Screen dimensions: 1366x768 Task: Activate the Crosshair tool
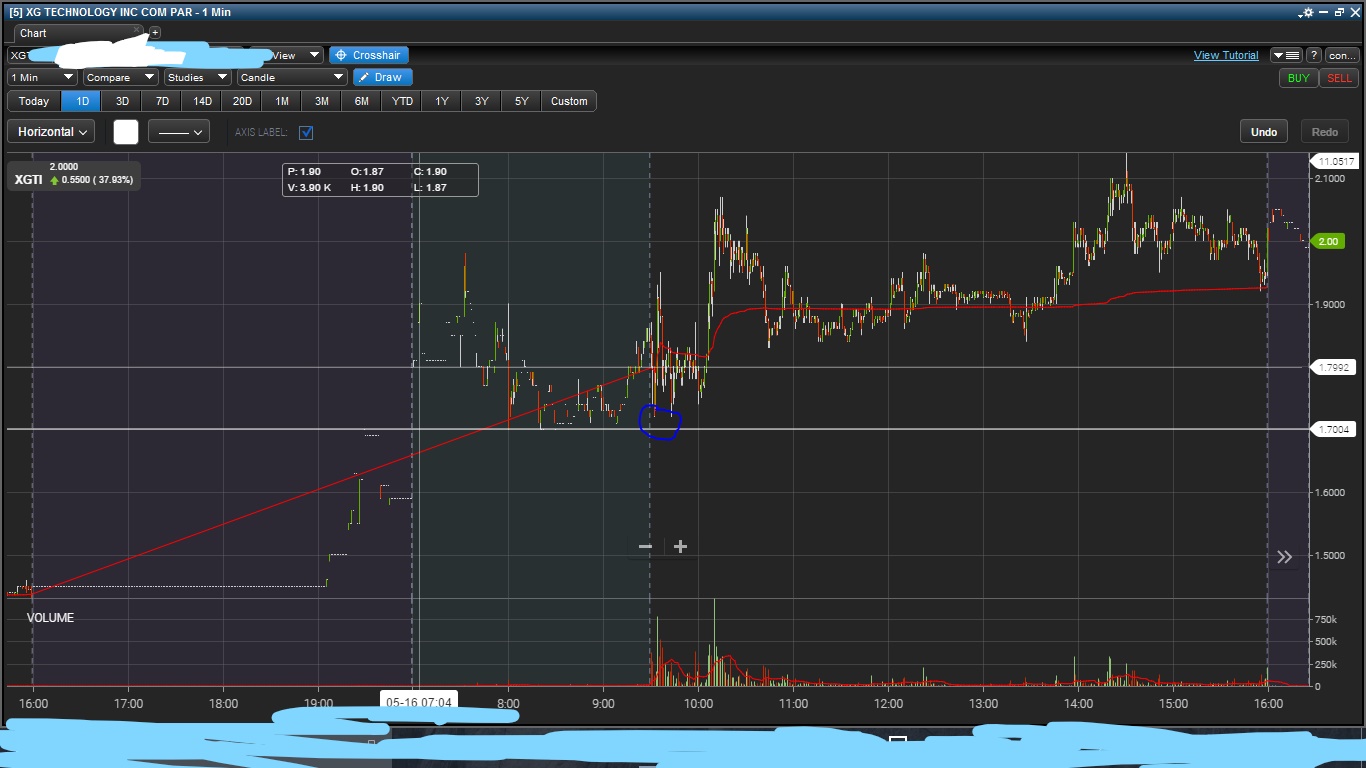tap(369, 55)
